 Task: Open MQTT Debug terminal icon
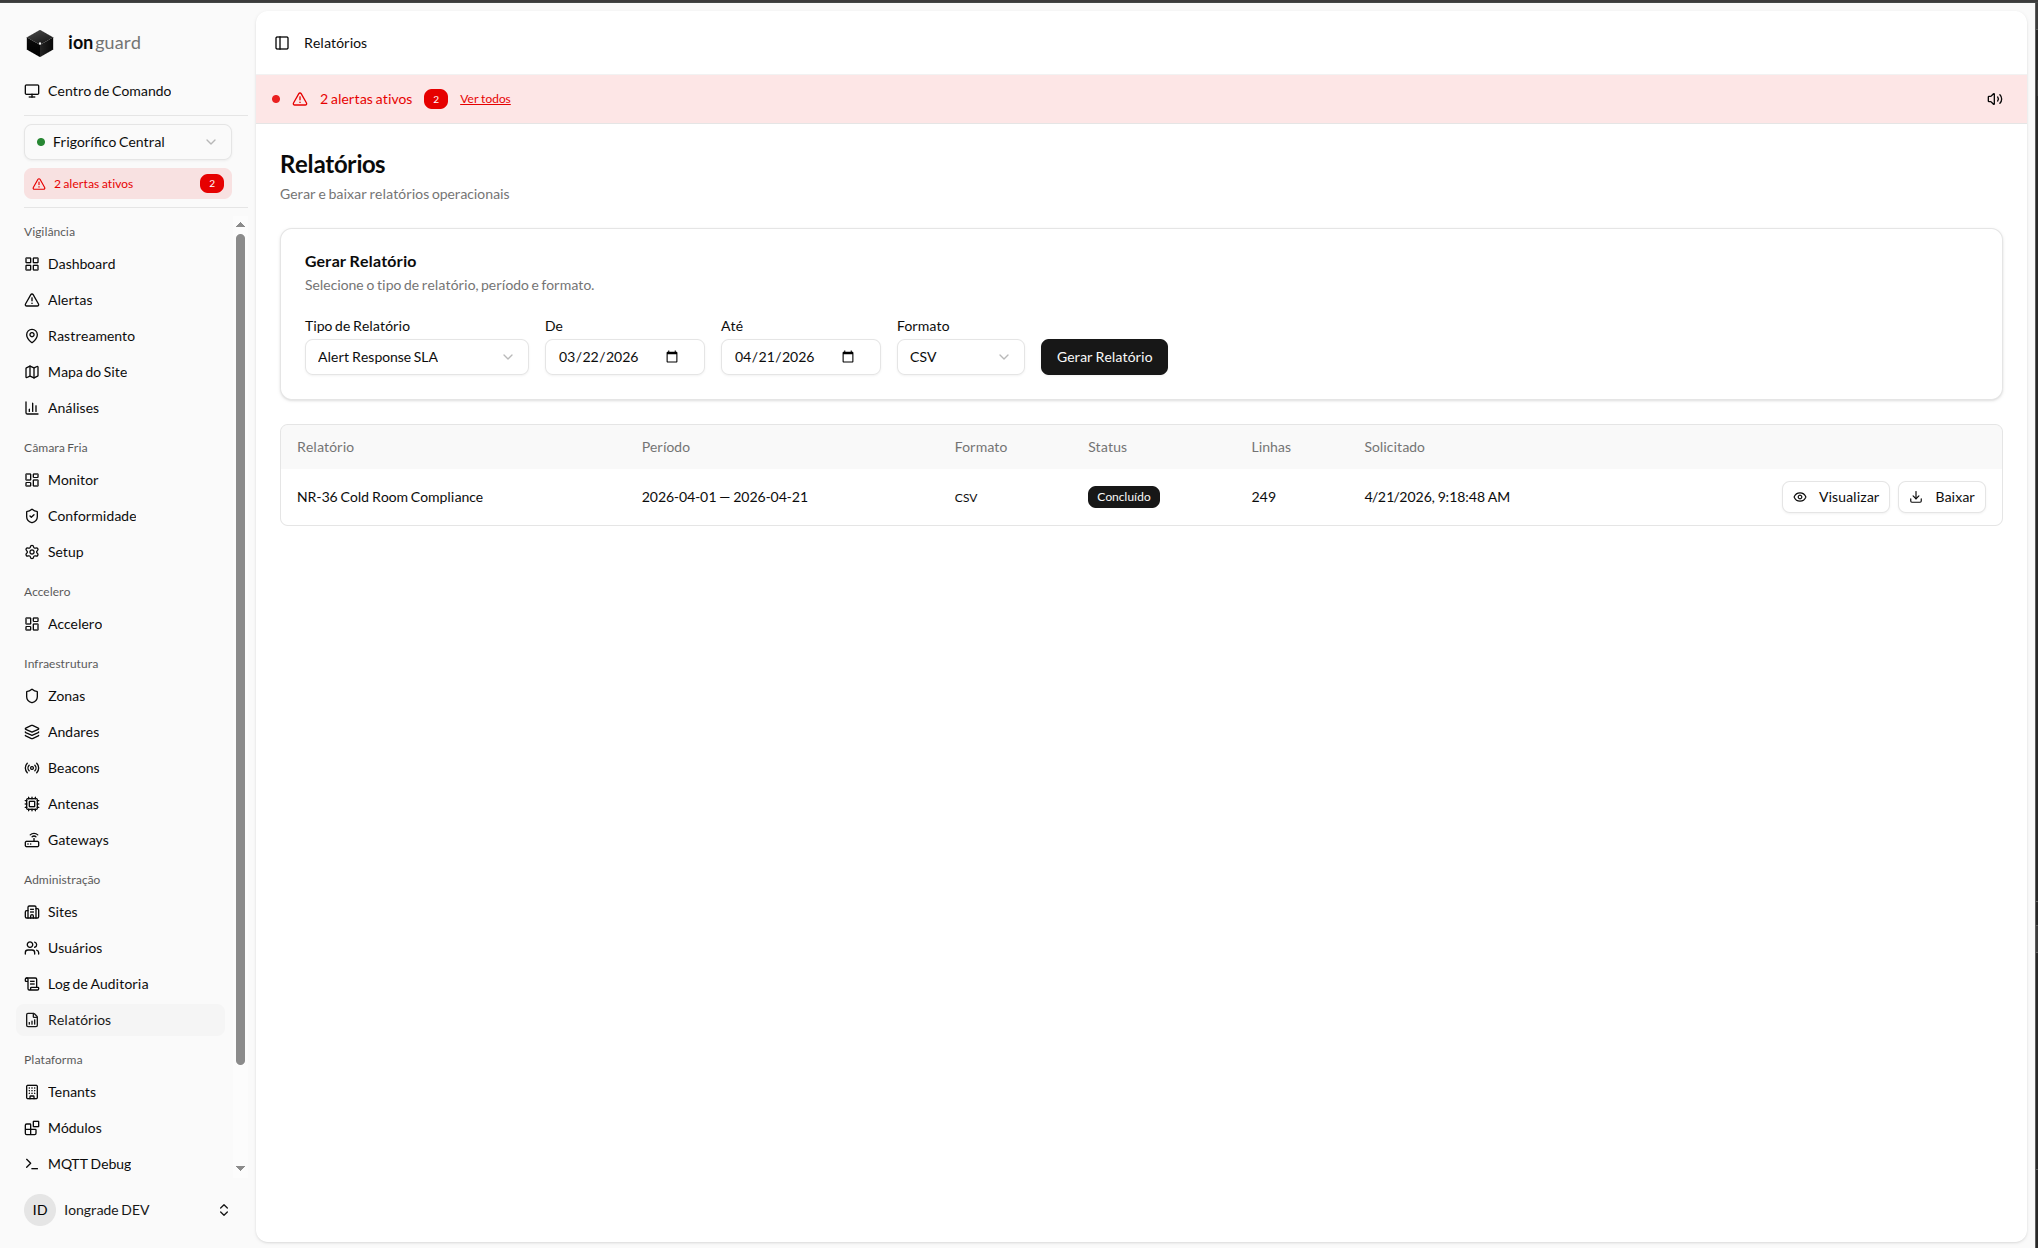(x=32, y=1164)
